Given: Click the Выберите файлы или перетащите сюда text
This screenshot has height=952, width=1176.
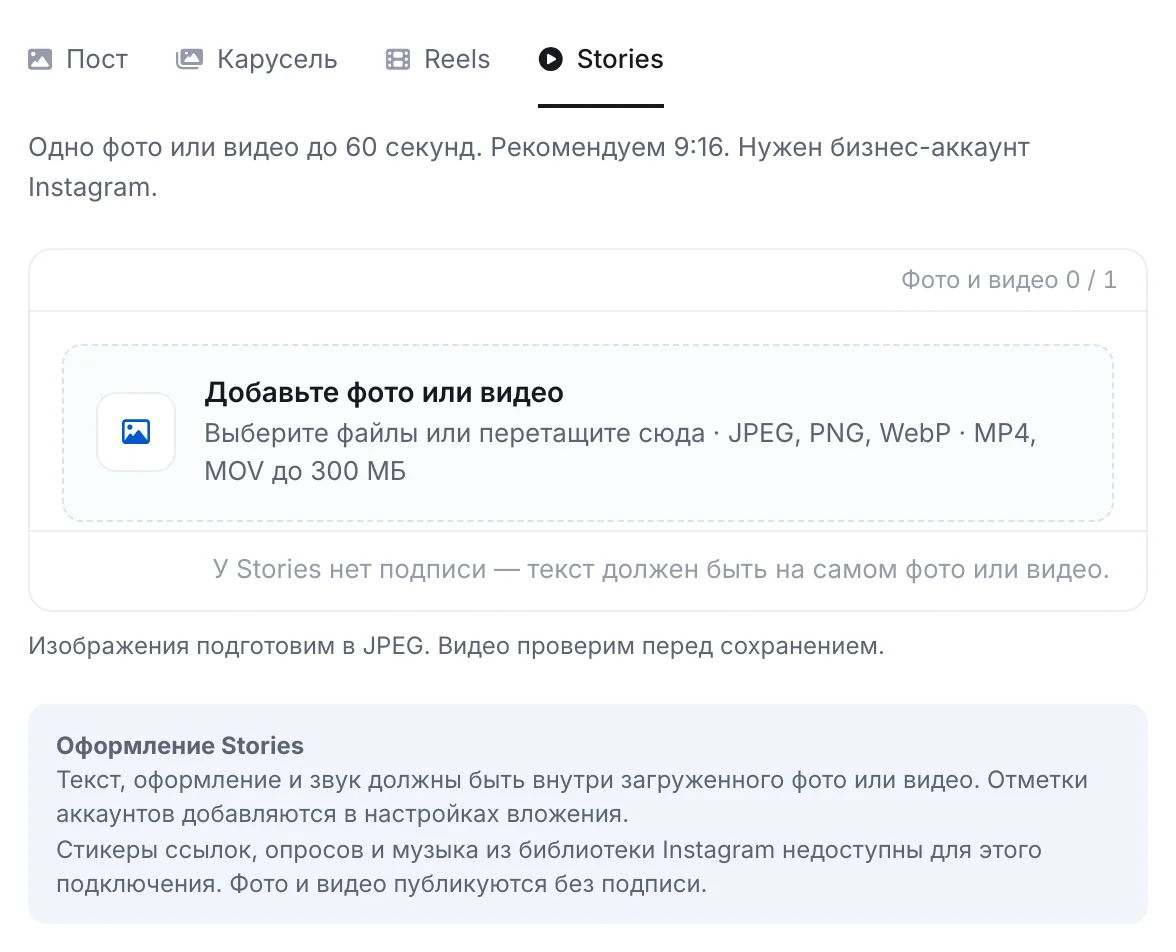Looking at the screenshot, I should coord(454,433).
